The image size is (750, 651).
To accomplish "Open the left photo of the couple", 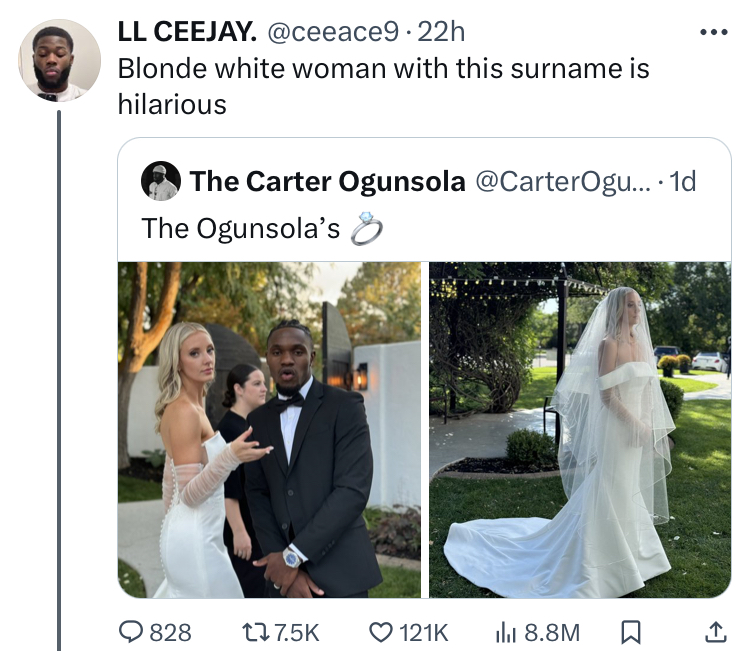I will click(x=269, y=429).
